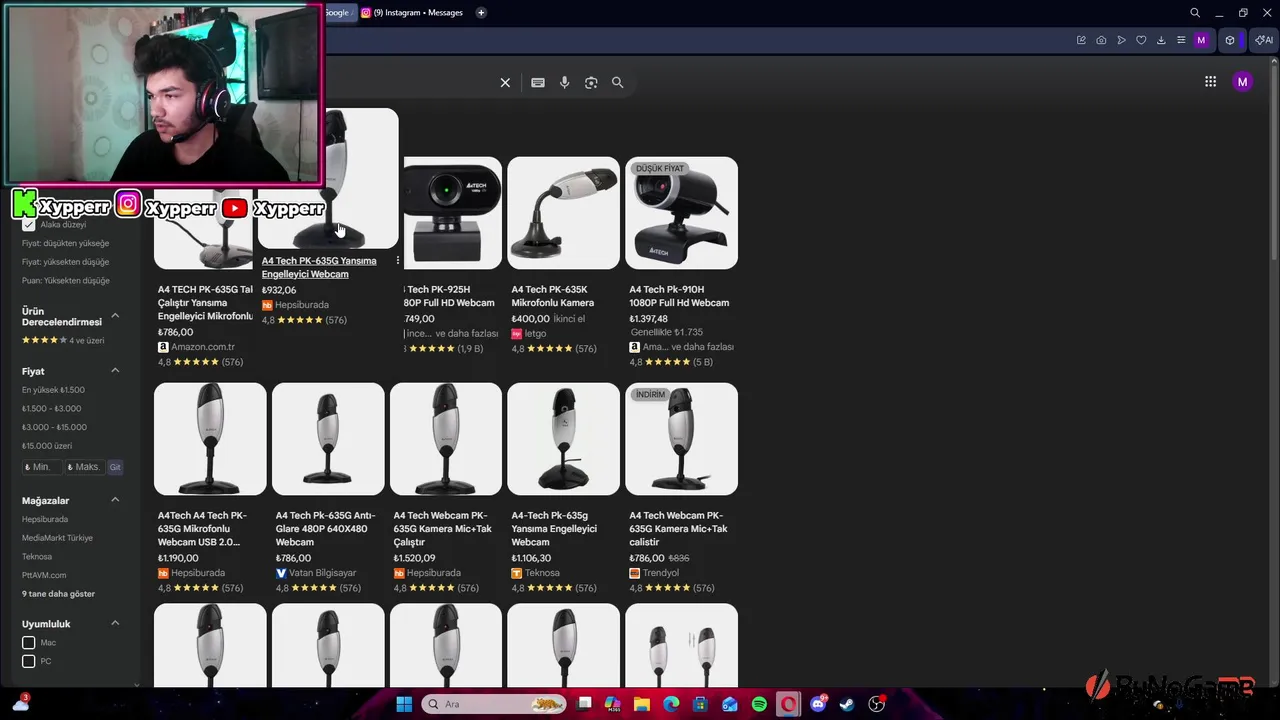This screenshot has height=720, width=1280.
Task: Collapse the Ürün Derecelendirmesi section
Action: pyautogui.click(x=115, y=316)
